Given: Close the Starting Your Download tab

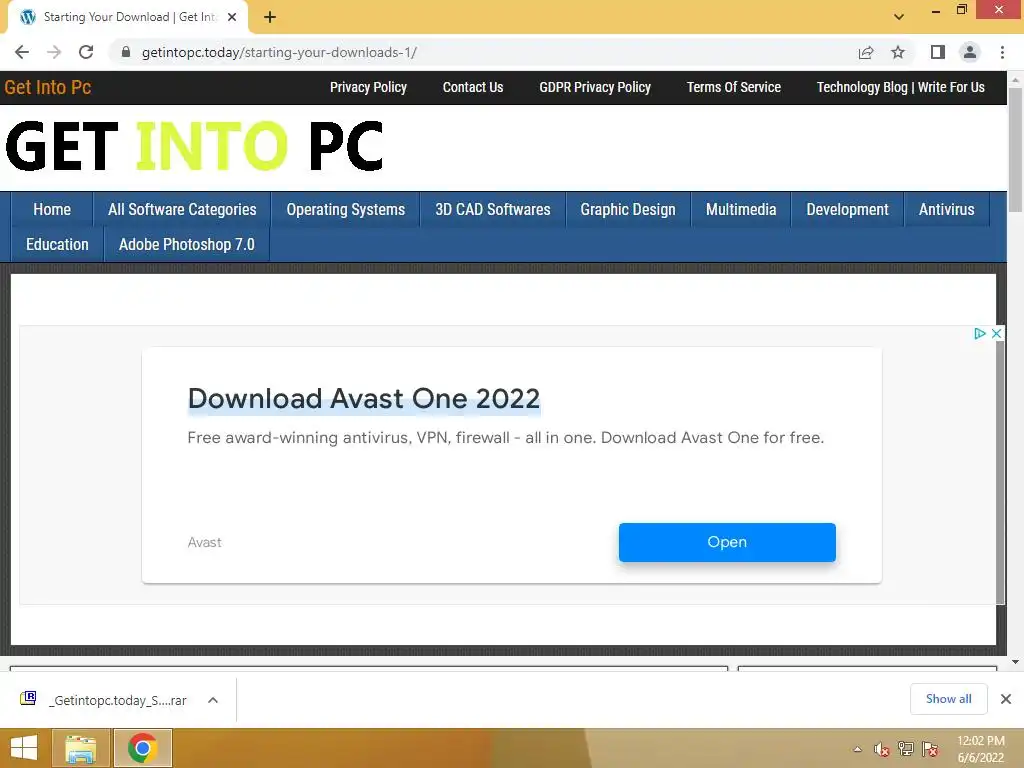Looking at the screenshot, I should click(x=232, y=17).
